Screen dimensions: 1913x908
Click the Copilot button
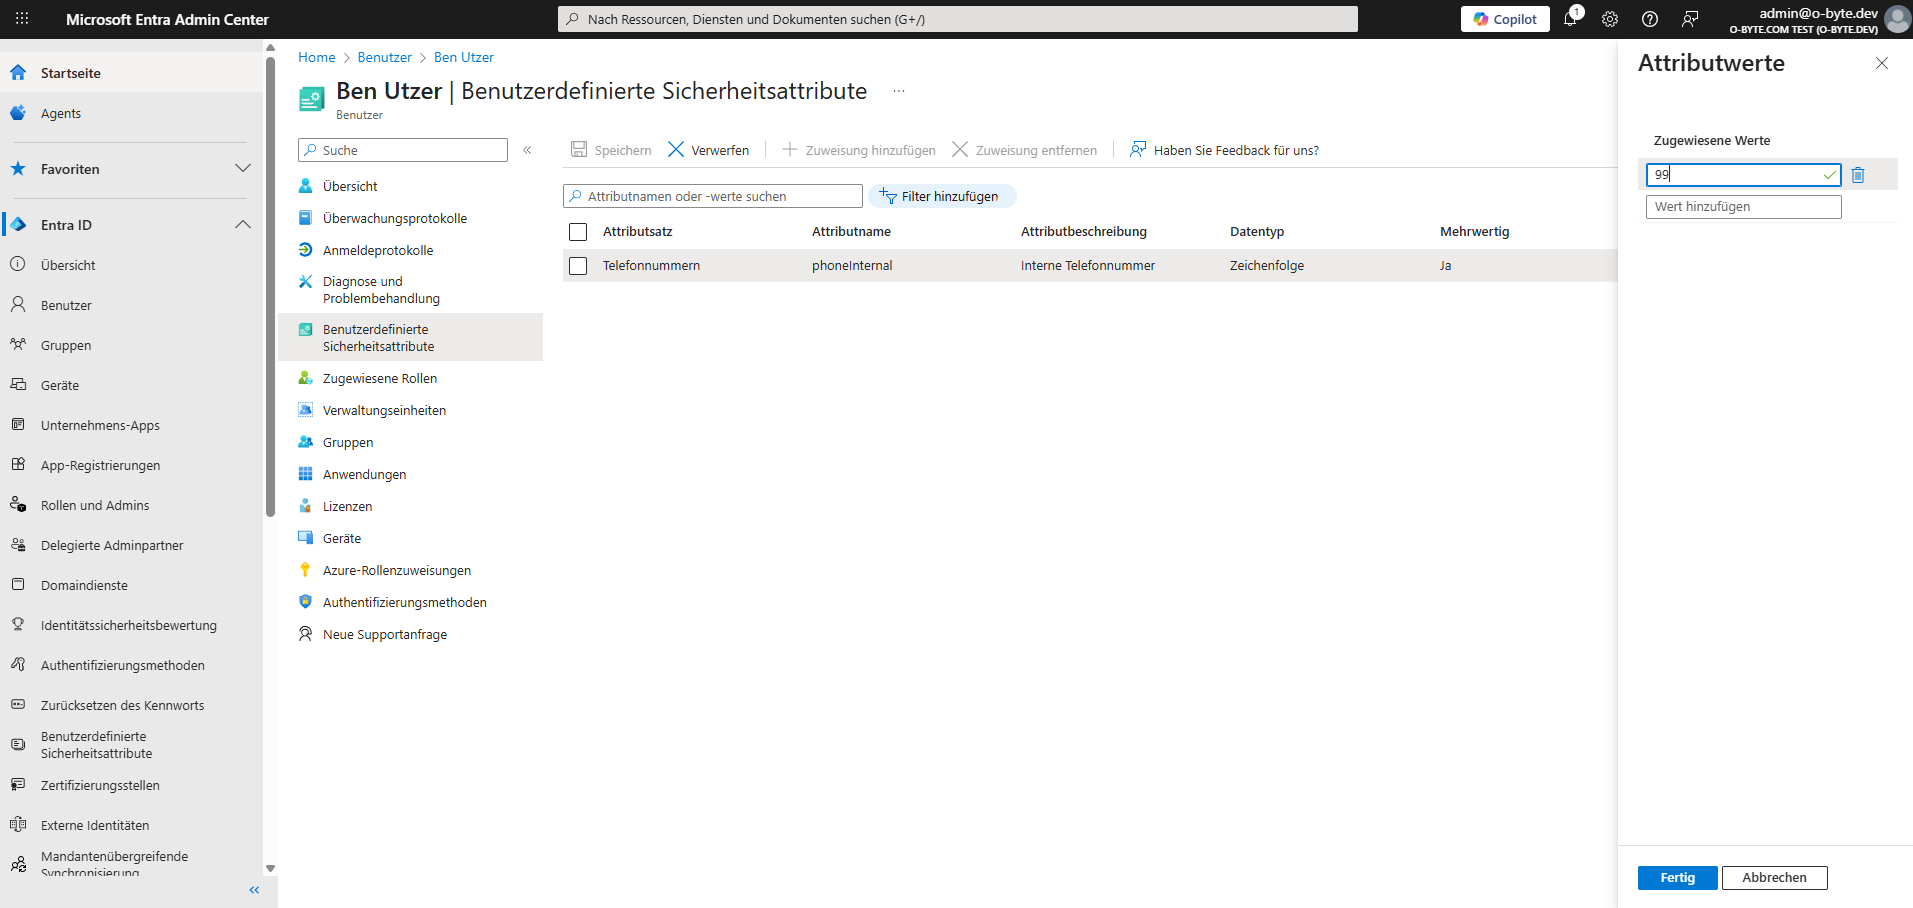point(1505,19)
